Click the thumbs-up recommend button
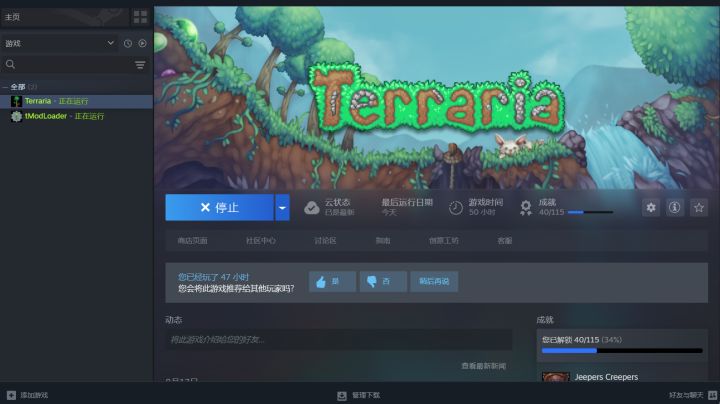720x404 pixels. [x=332, y=281]
